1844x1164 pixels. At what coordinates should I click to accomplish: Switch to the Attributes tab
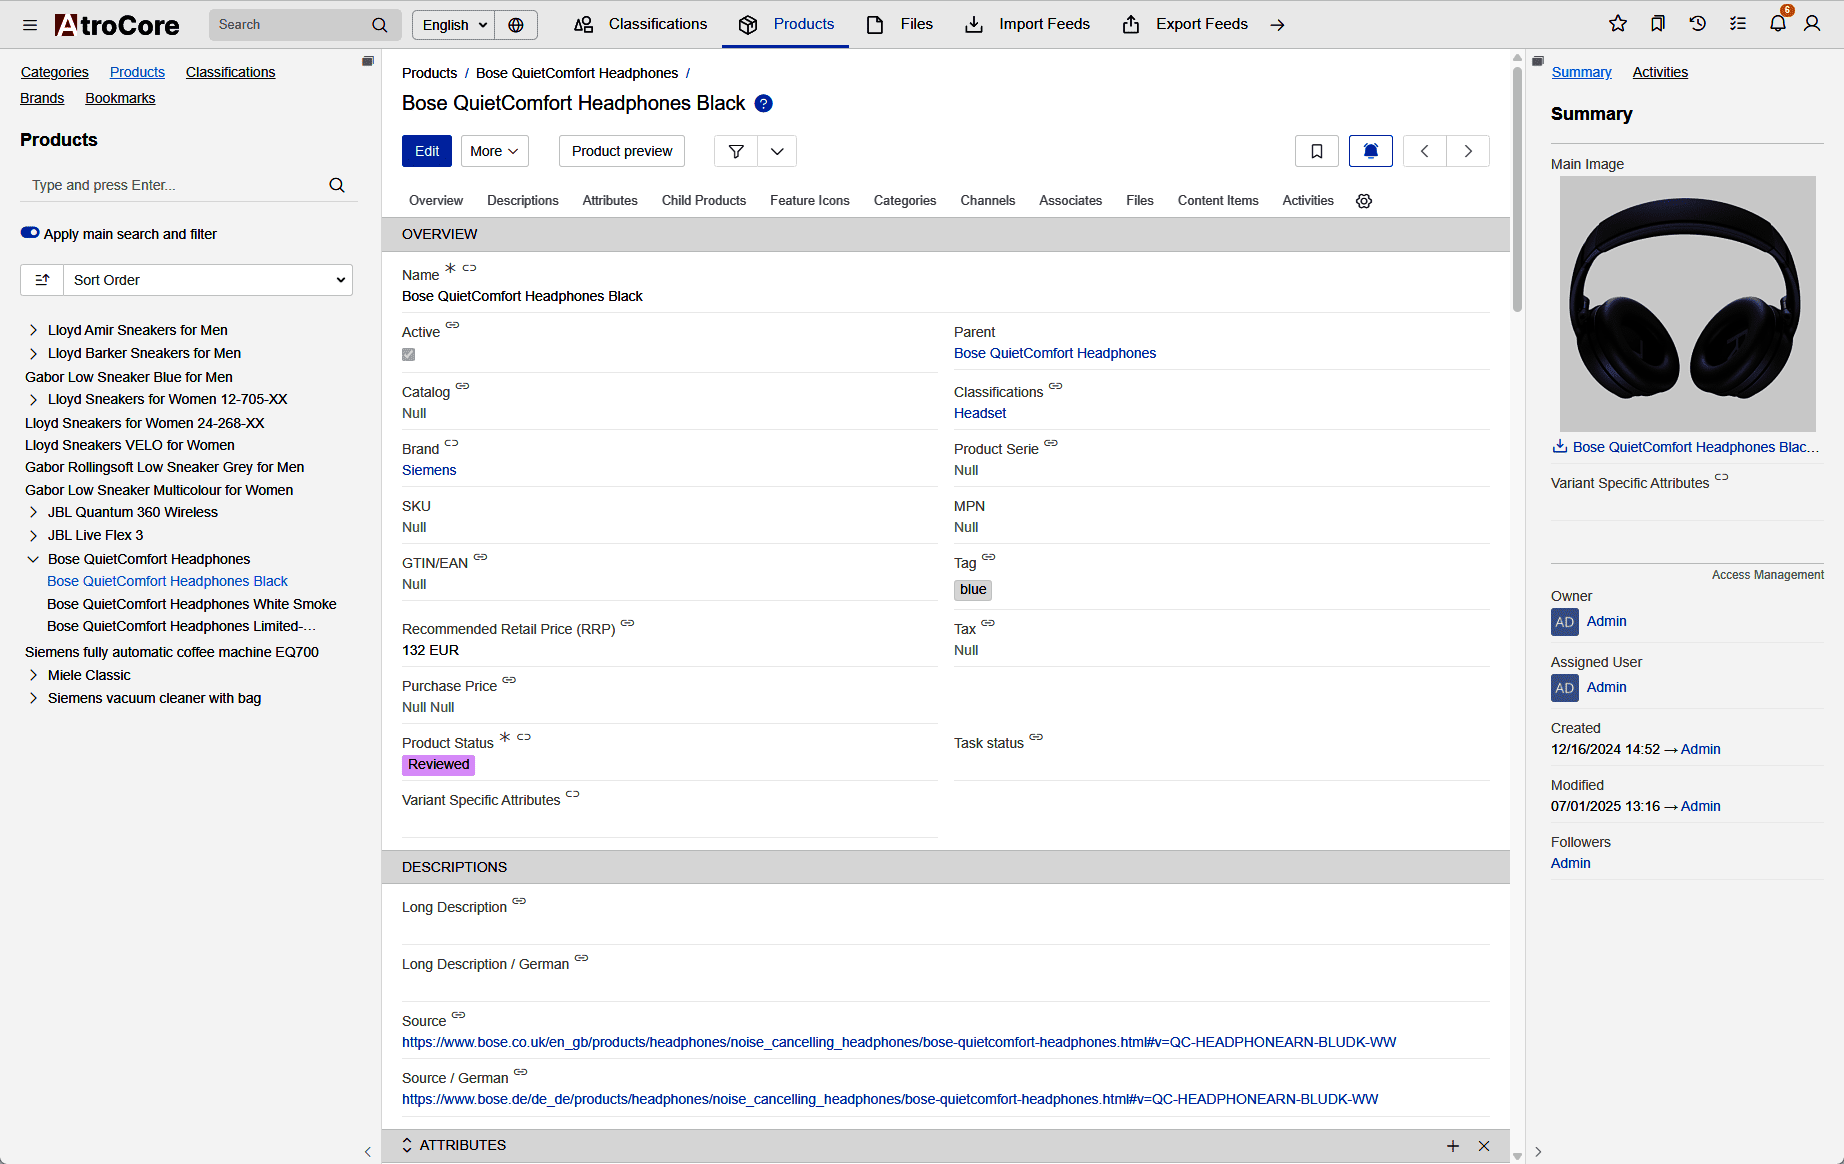pyautogui.click(x=609, y=201)
